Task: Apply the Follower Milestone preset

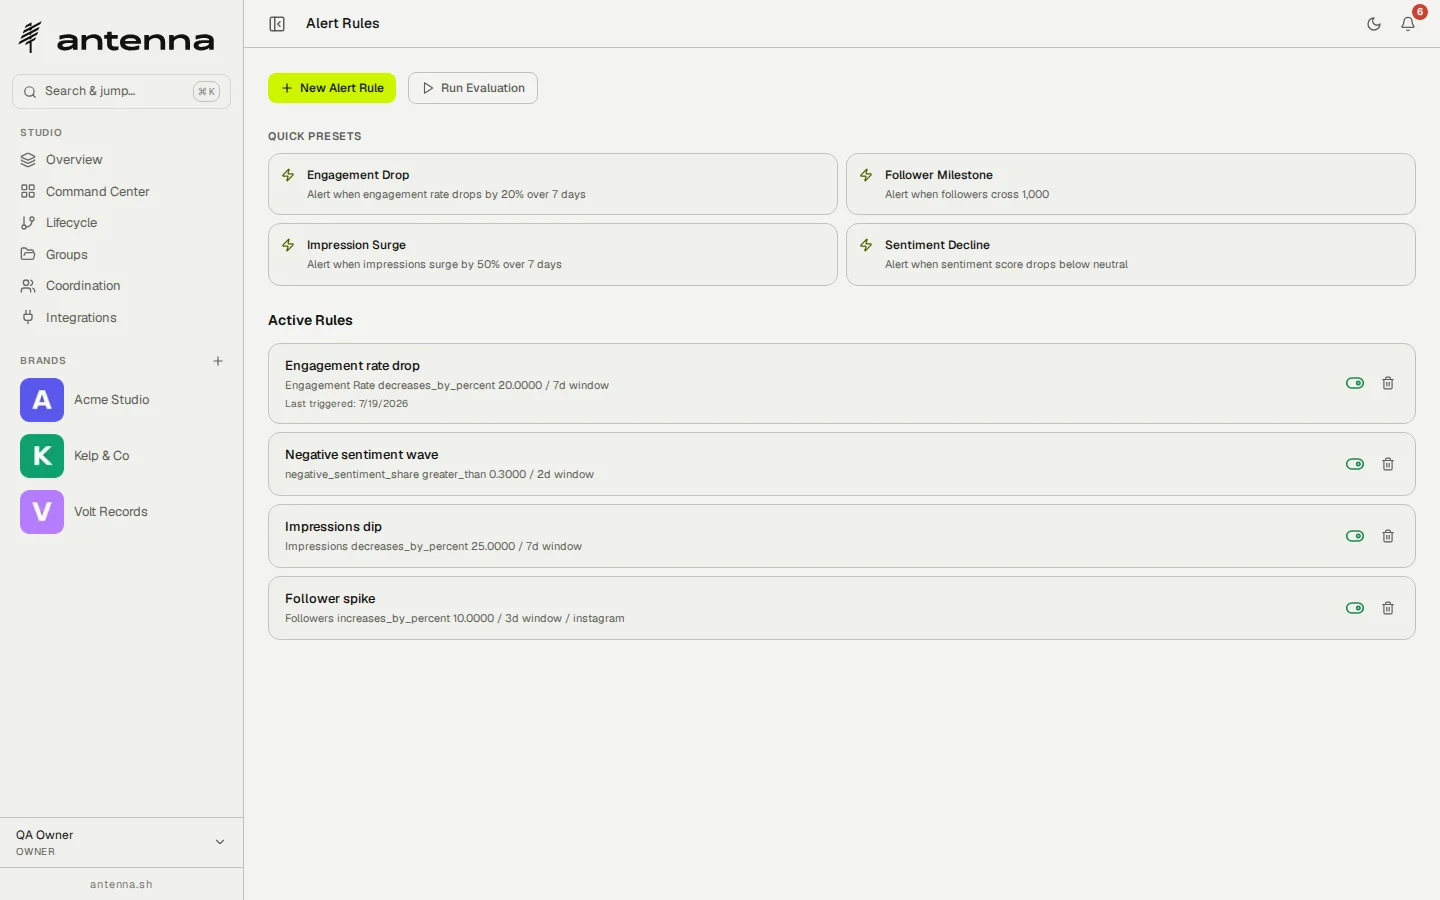Action: (1130, 184)
